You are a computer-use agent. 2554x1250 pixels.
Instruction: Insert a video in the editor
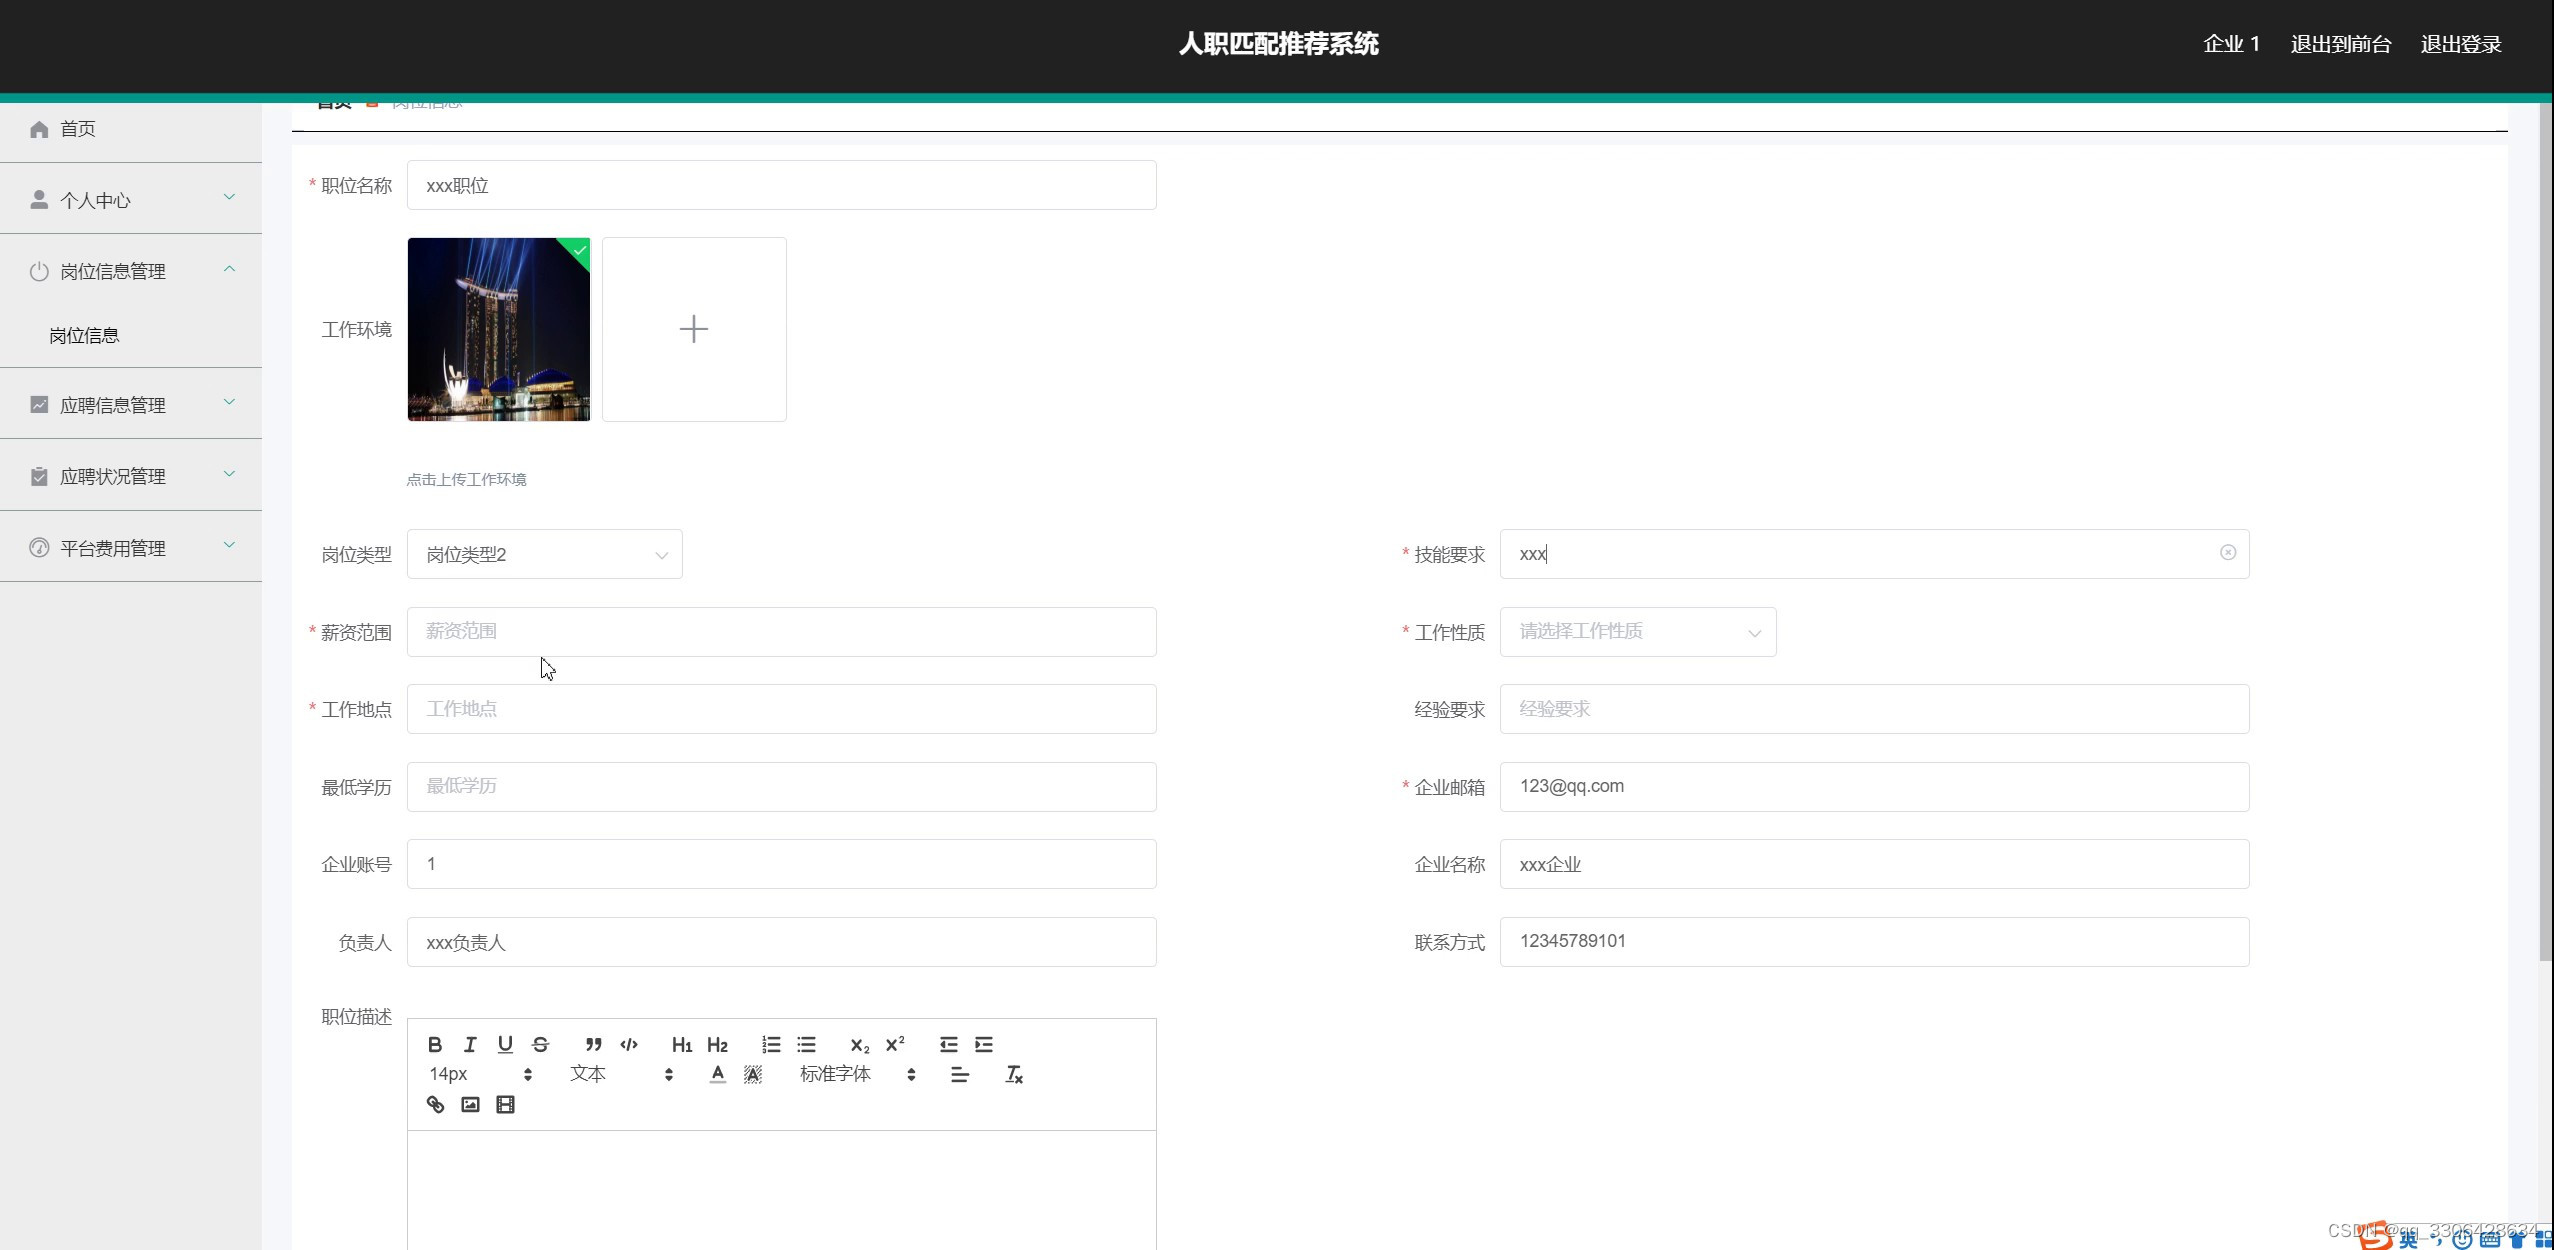pyautogui.click(x=505, y=1104)
